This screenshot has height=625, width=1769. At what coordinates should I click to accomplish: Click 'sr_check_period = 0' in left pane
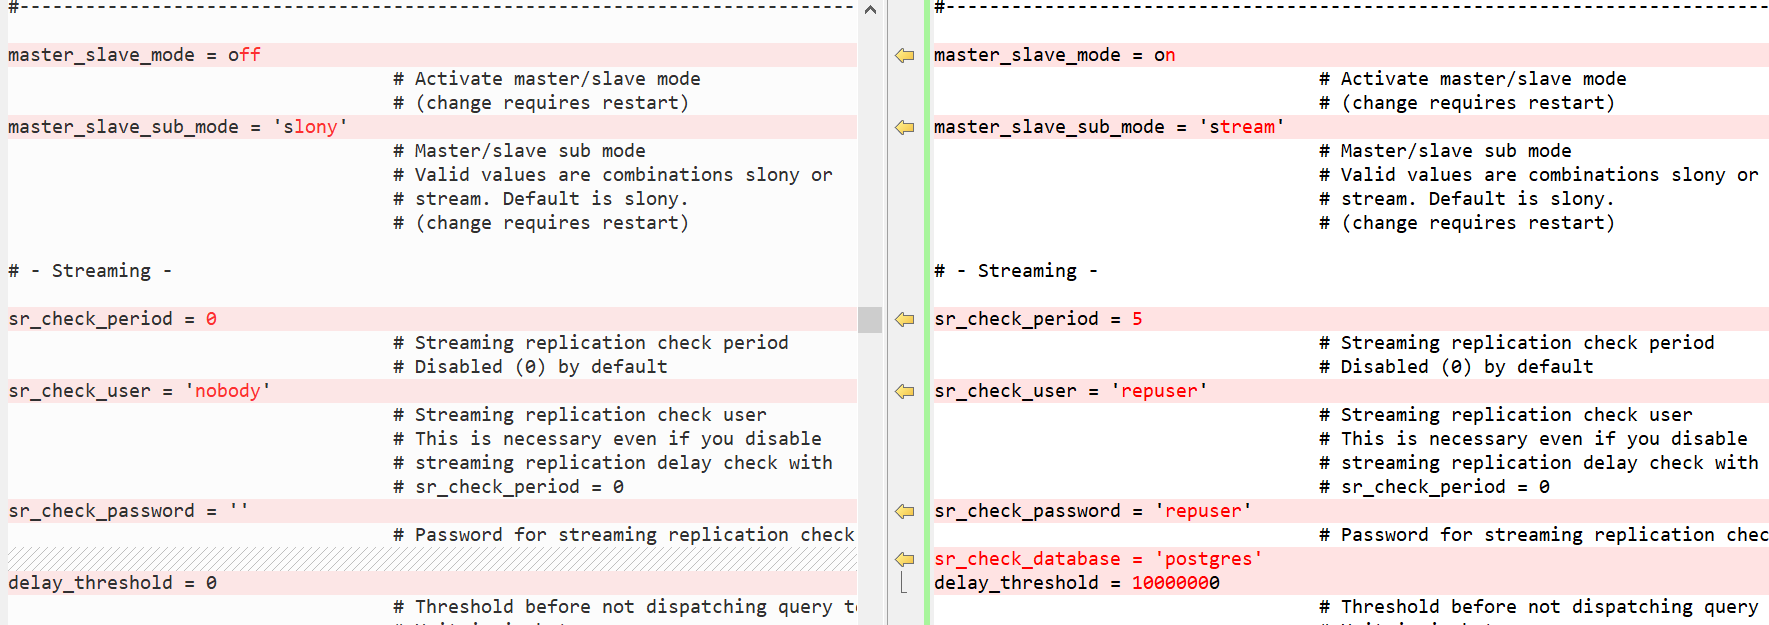pos(112,319)
